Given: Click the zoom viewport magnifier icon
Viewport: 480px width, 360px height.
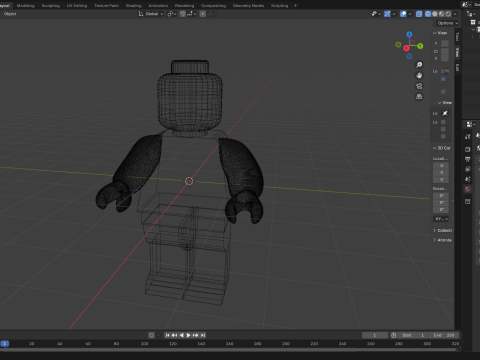Looking at the screenshot, I should pos(419,65).
